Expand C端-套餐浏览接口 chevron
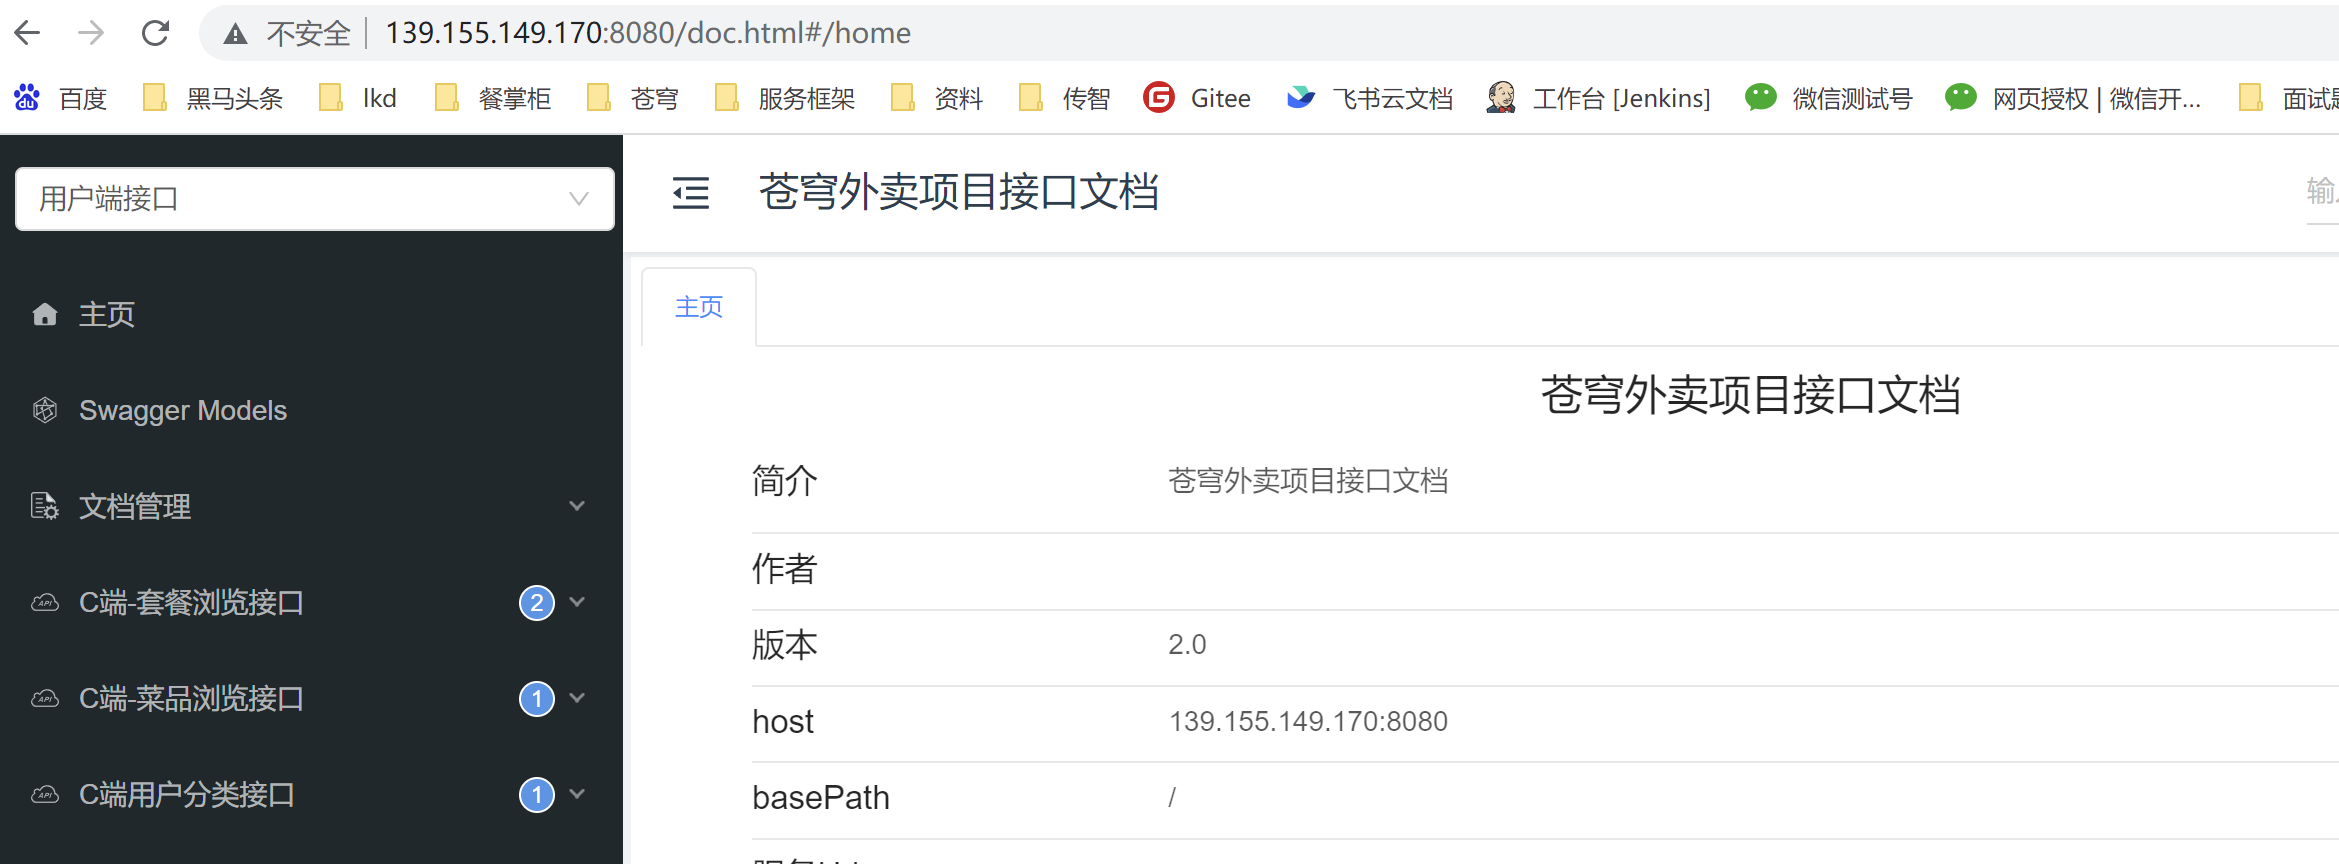The height and width of the screenshot is (864, 2339). point(577,602)
